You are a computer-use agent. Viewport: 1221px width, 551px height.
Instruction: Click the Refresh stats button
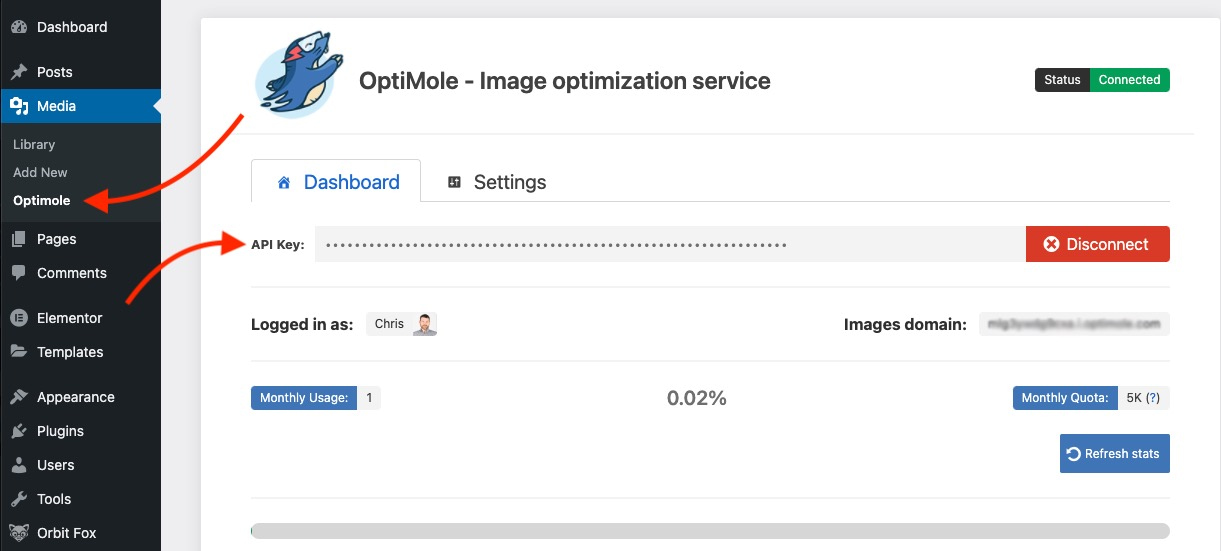[1114, 453]
